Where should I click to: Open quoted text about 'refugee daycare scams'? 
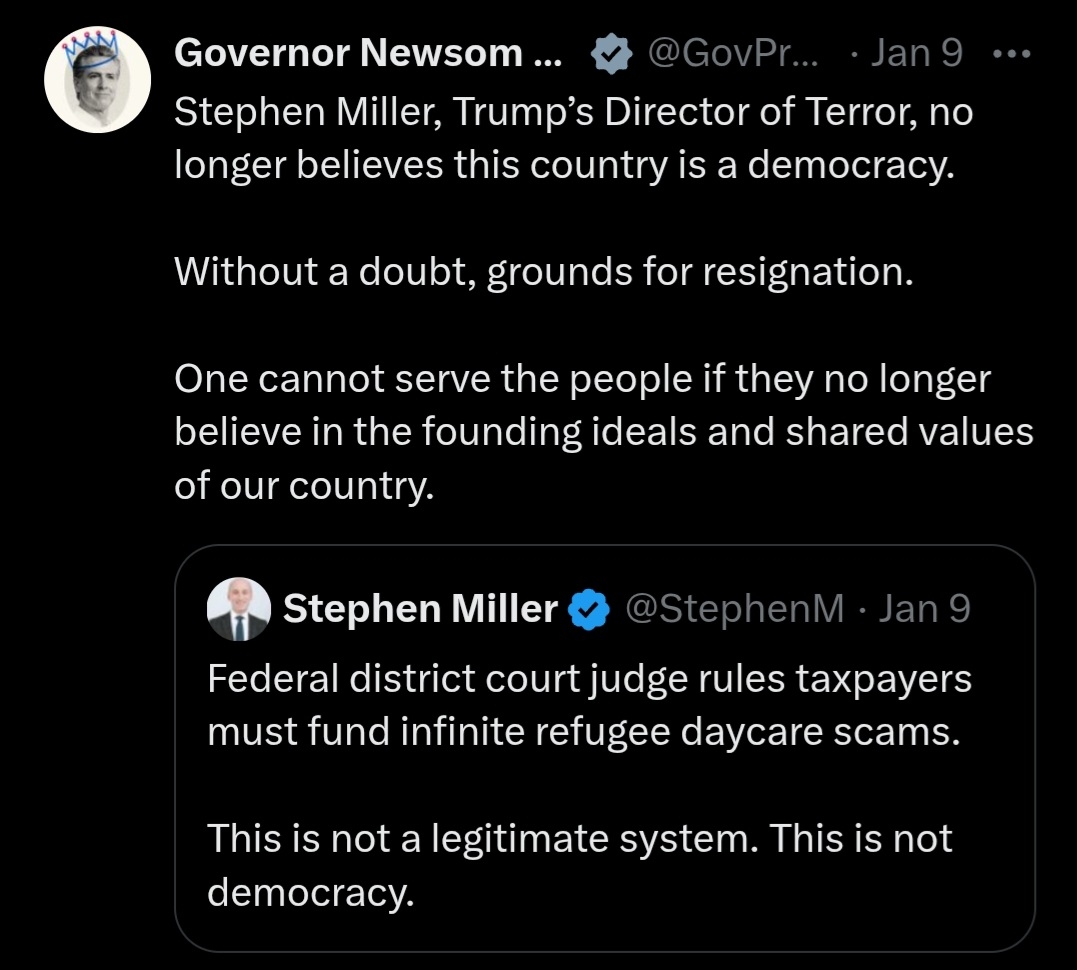(x=589, y=705)
